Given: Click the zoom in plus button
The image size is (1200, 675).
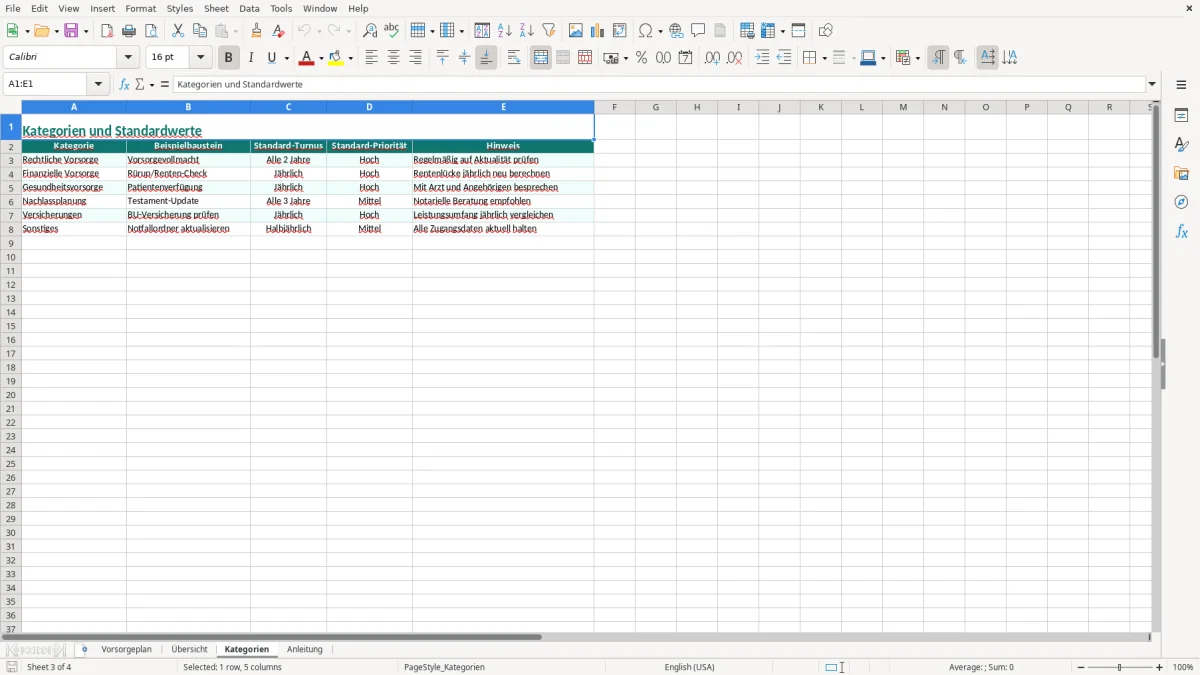Looking at the screenshot, I should (x=1160, y=667).
